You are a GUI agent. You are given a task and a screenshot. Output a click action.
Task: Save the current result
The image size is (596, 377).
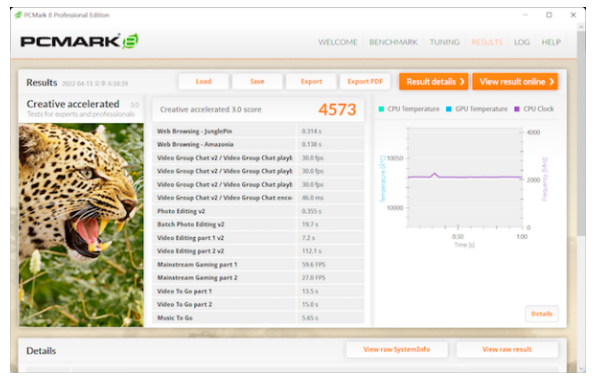257,81
